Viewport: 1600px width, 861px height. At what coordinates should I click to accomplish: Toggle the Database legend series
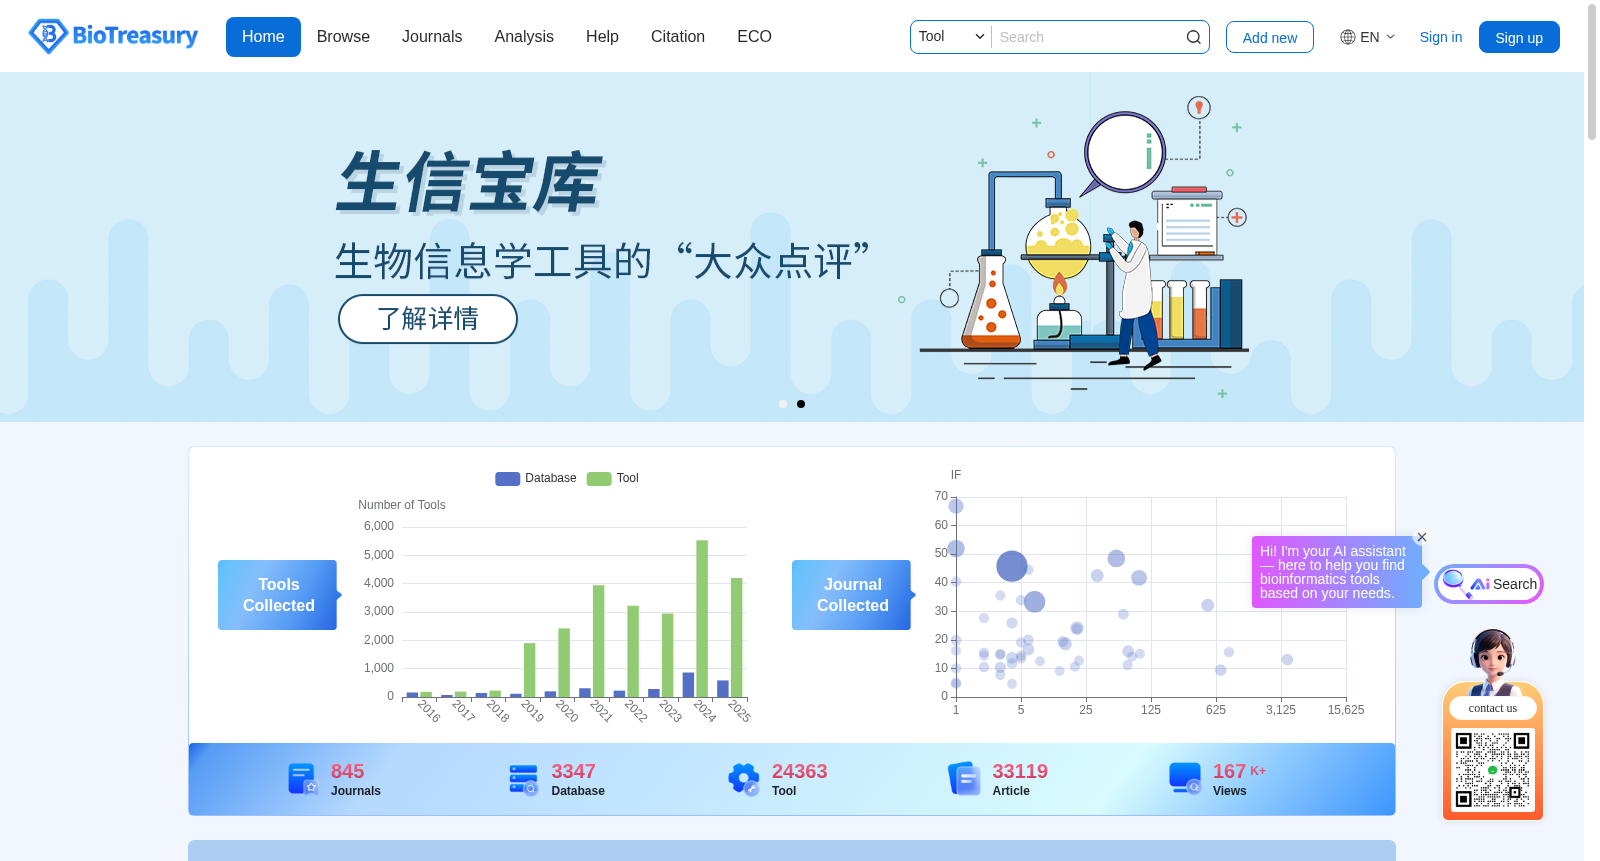pyautogui.click(x=536, y=478)
